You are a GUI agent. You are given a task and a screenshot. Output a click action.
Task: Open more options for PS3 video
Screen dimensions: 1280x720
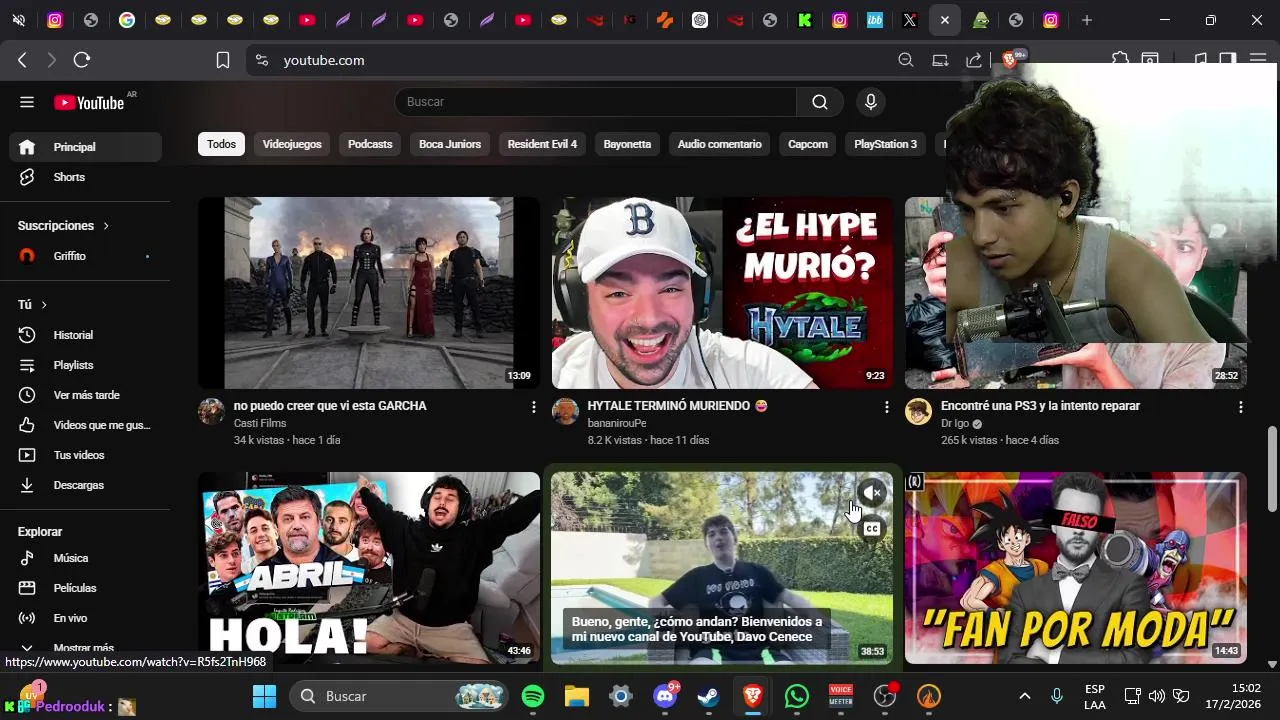click(x=1240, y=407)
